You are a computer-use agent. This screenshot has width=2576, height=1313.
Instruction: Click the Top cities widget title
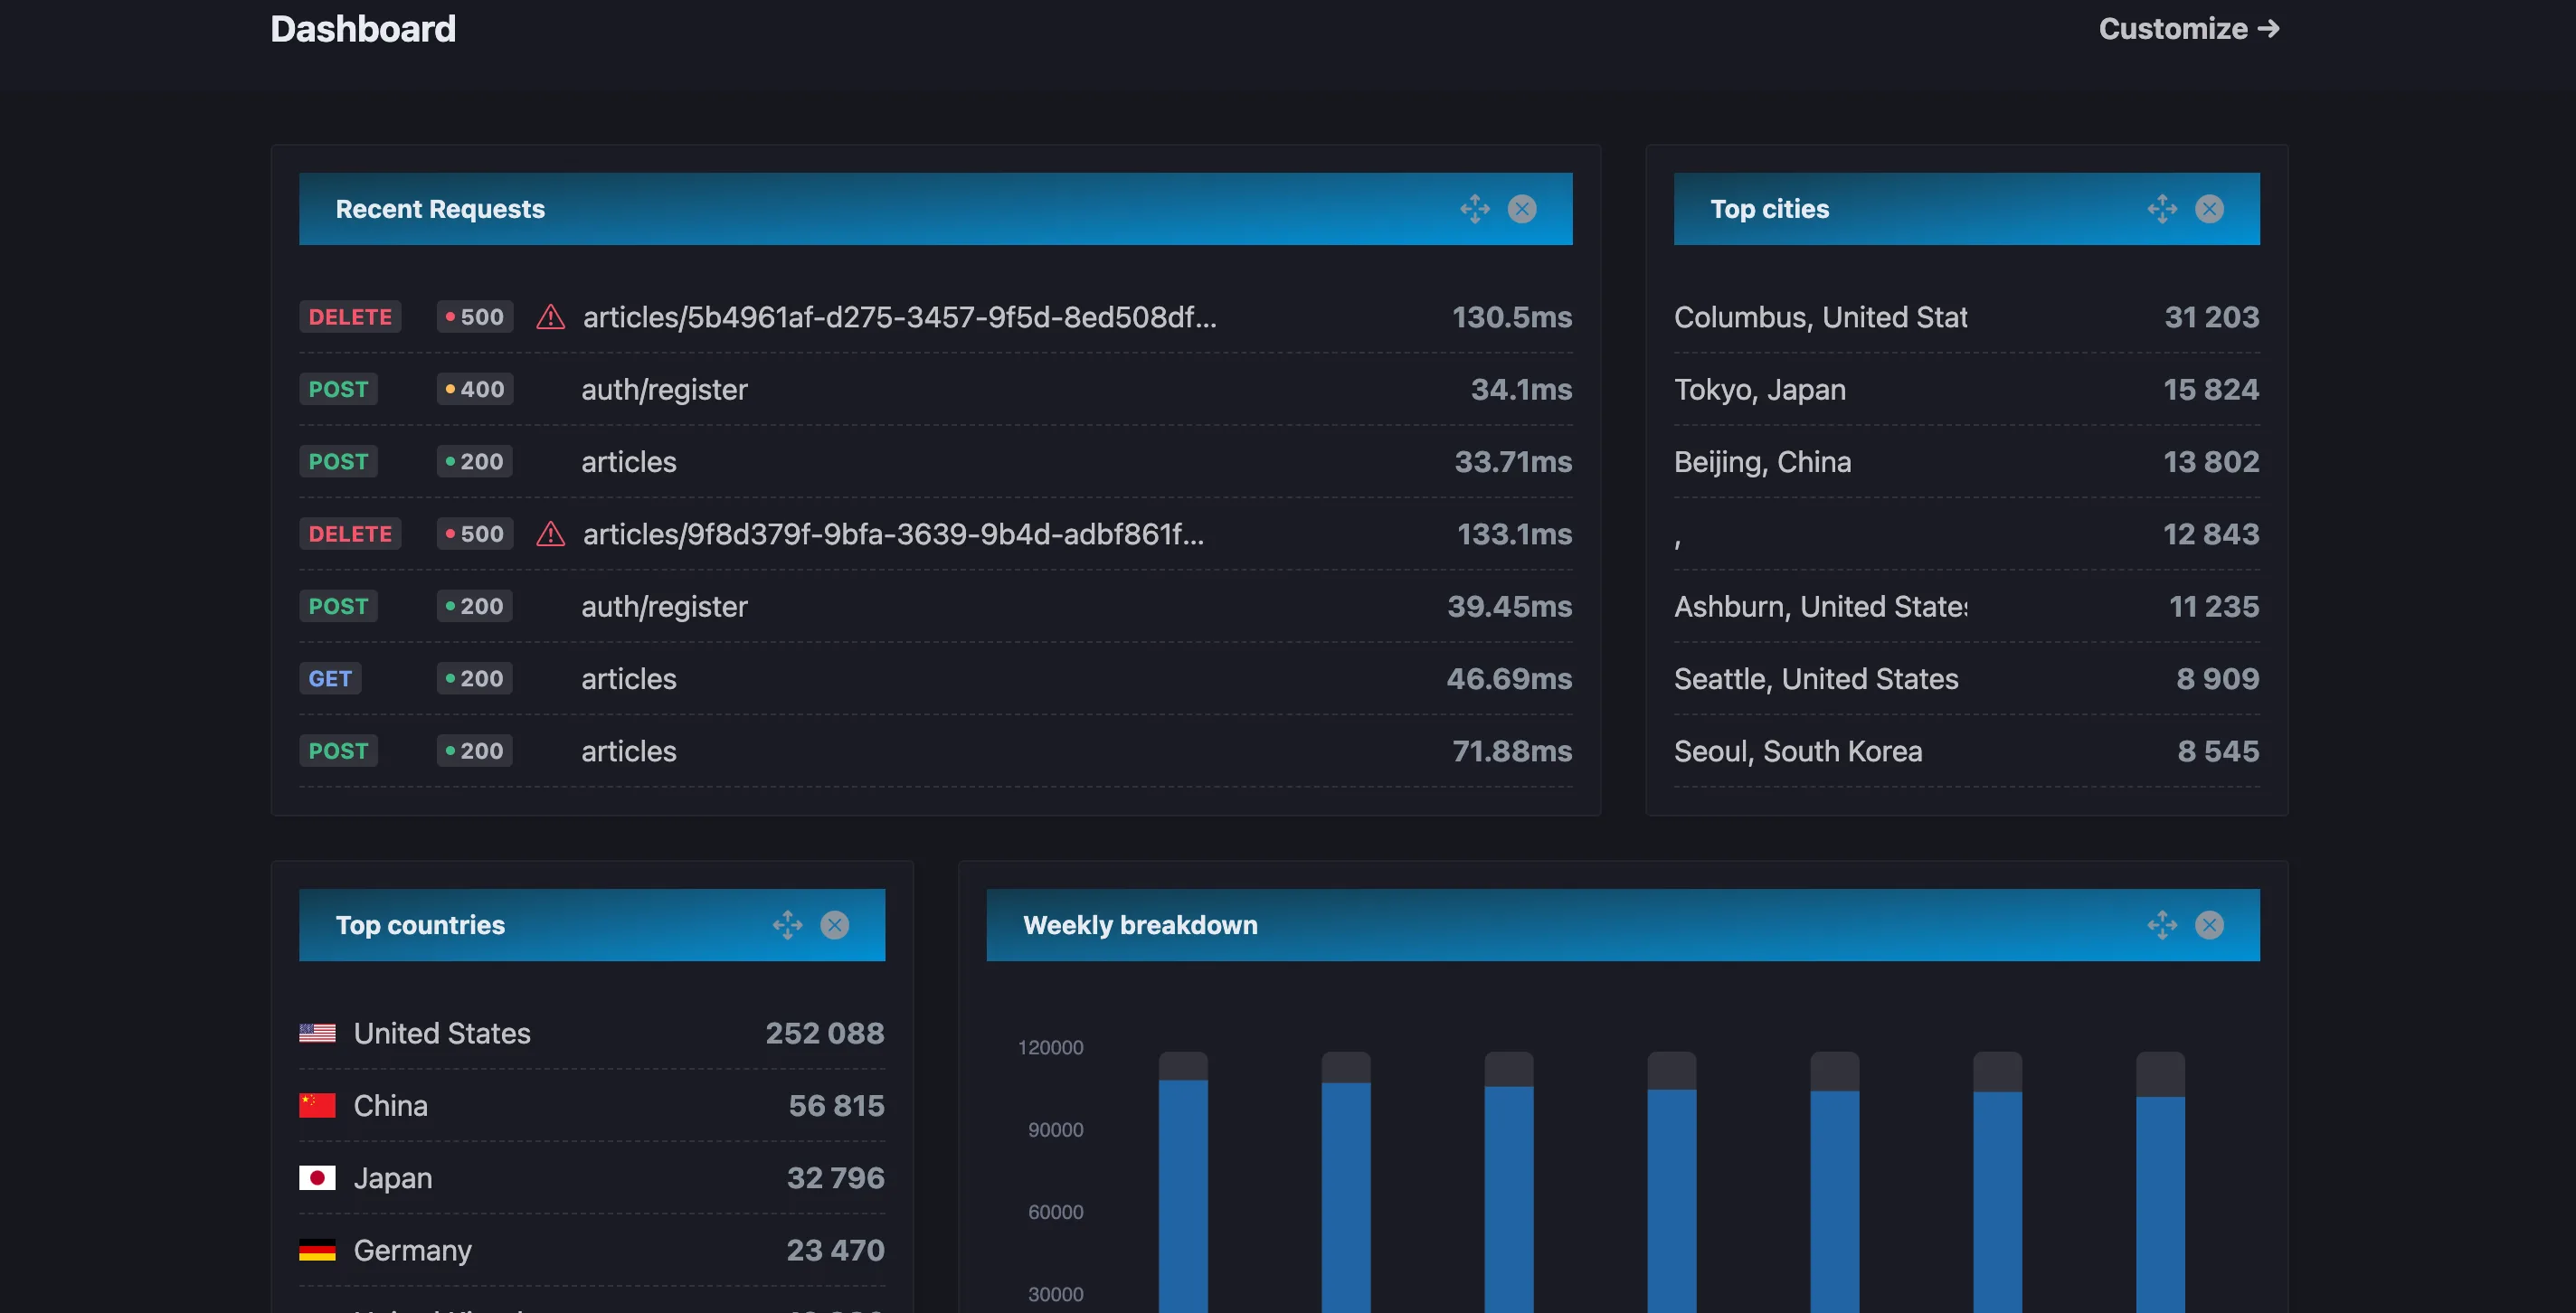tap(1769, 209)
